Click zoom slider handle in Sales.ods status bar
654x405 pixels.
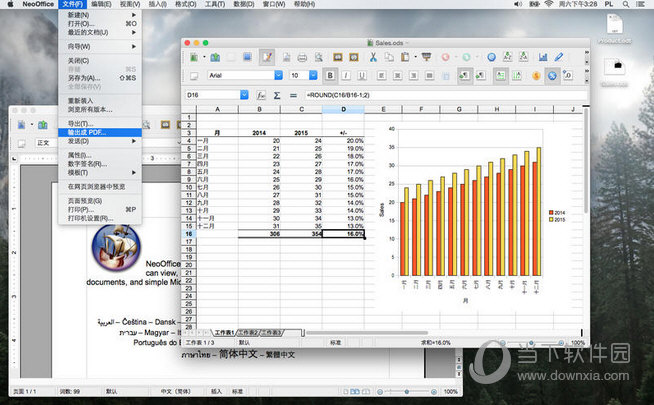point(531,343)
